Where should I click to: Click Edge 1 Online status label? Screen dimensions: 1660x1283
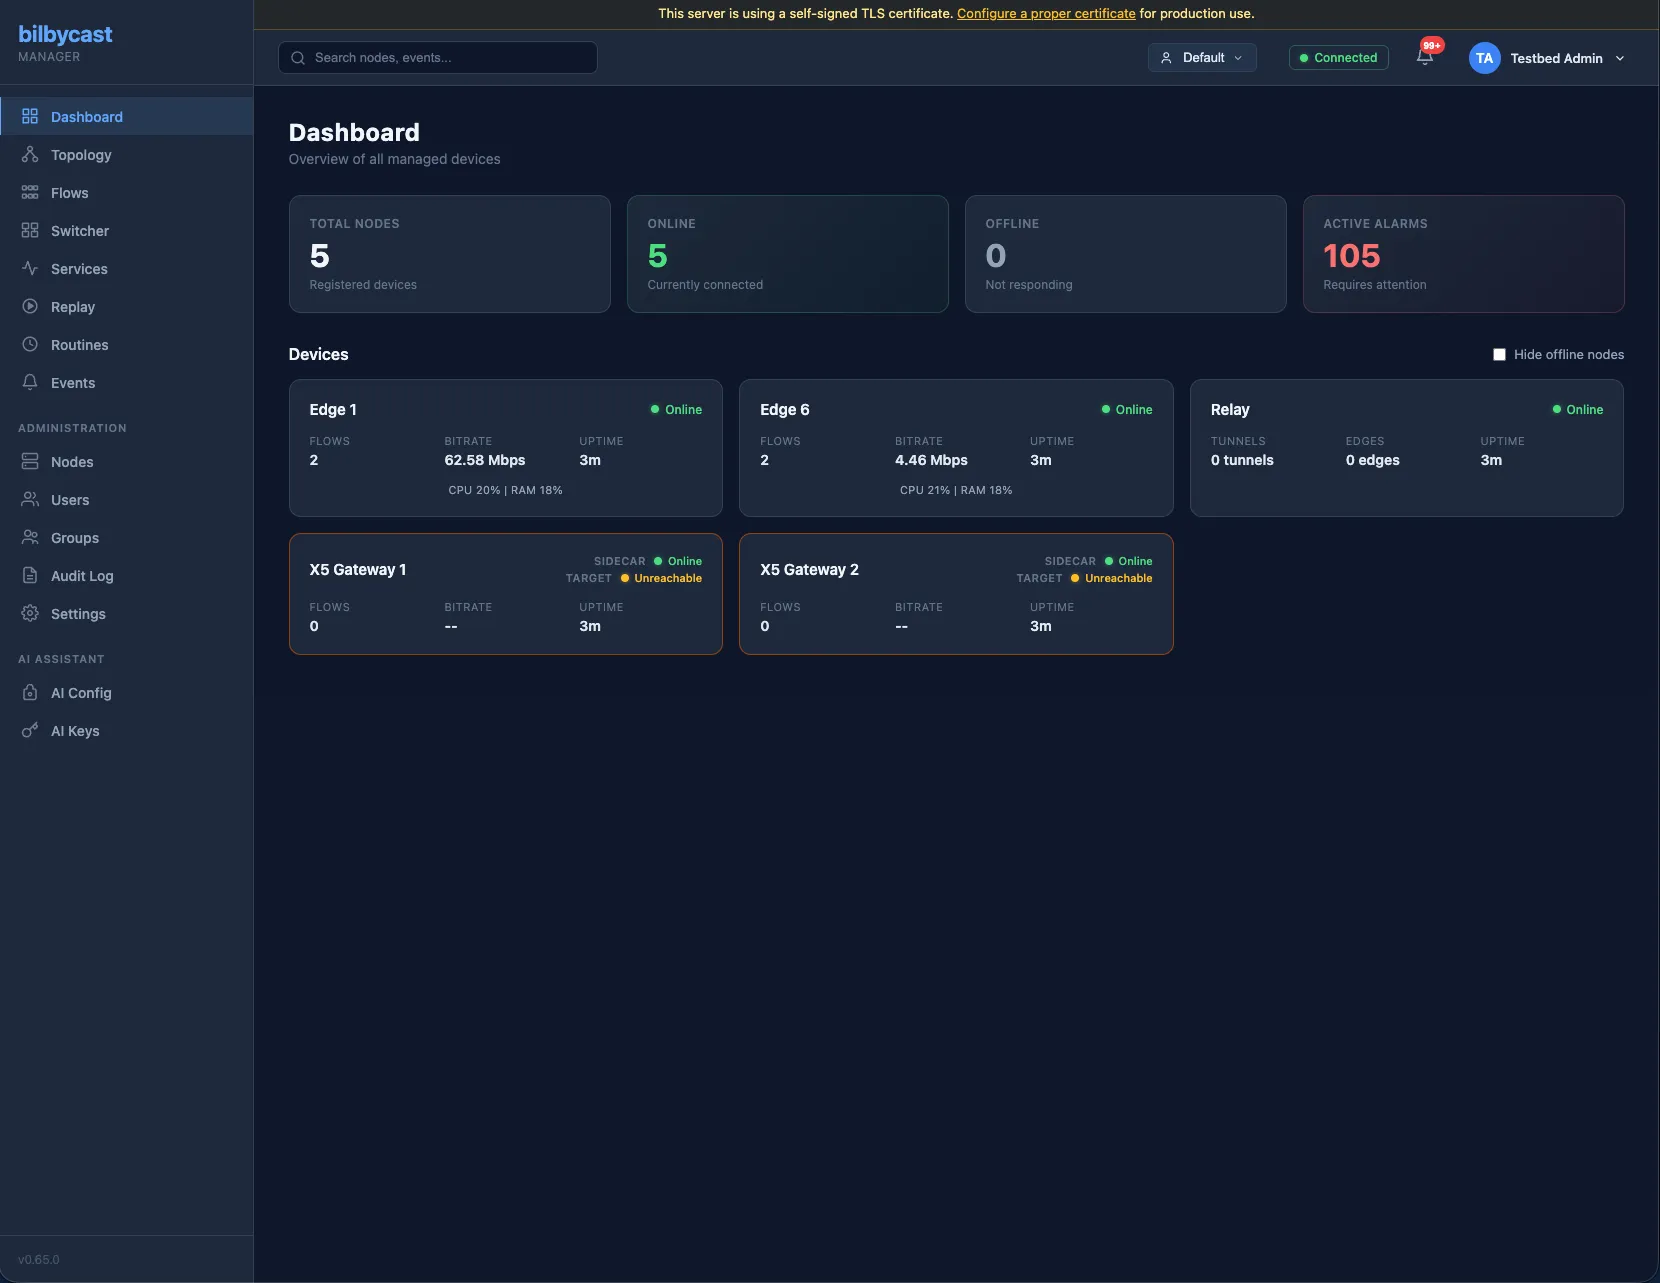pos(676,409)
